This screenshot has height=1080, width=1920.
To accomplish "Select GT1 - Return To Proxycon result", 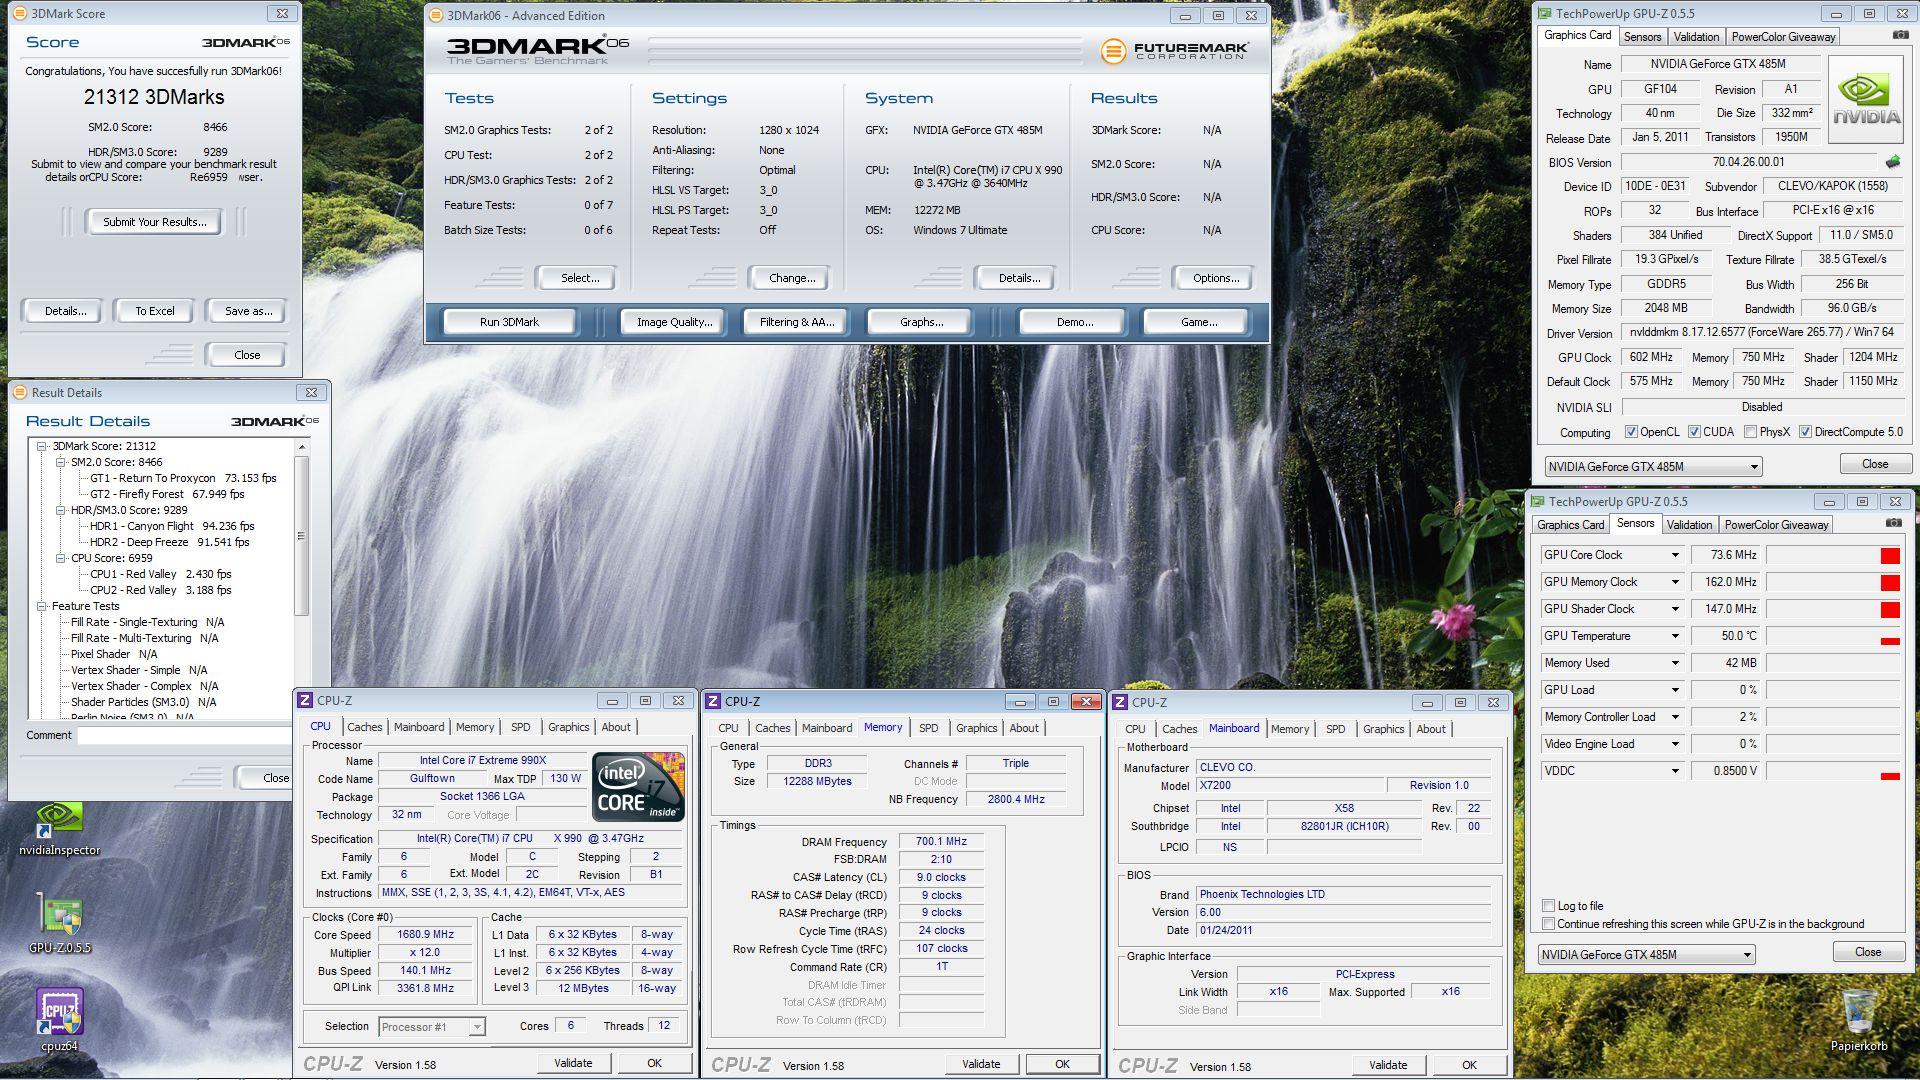I will pos(183,479).
